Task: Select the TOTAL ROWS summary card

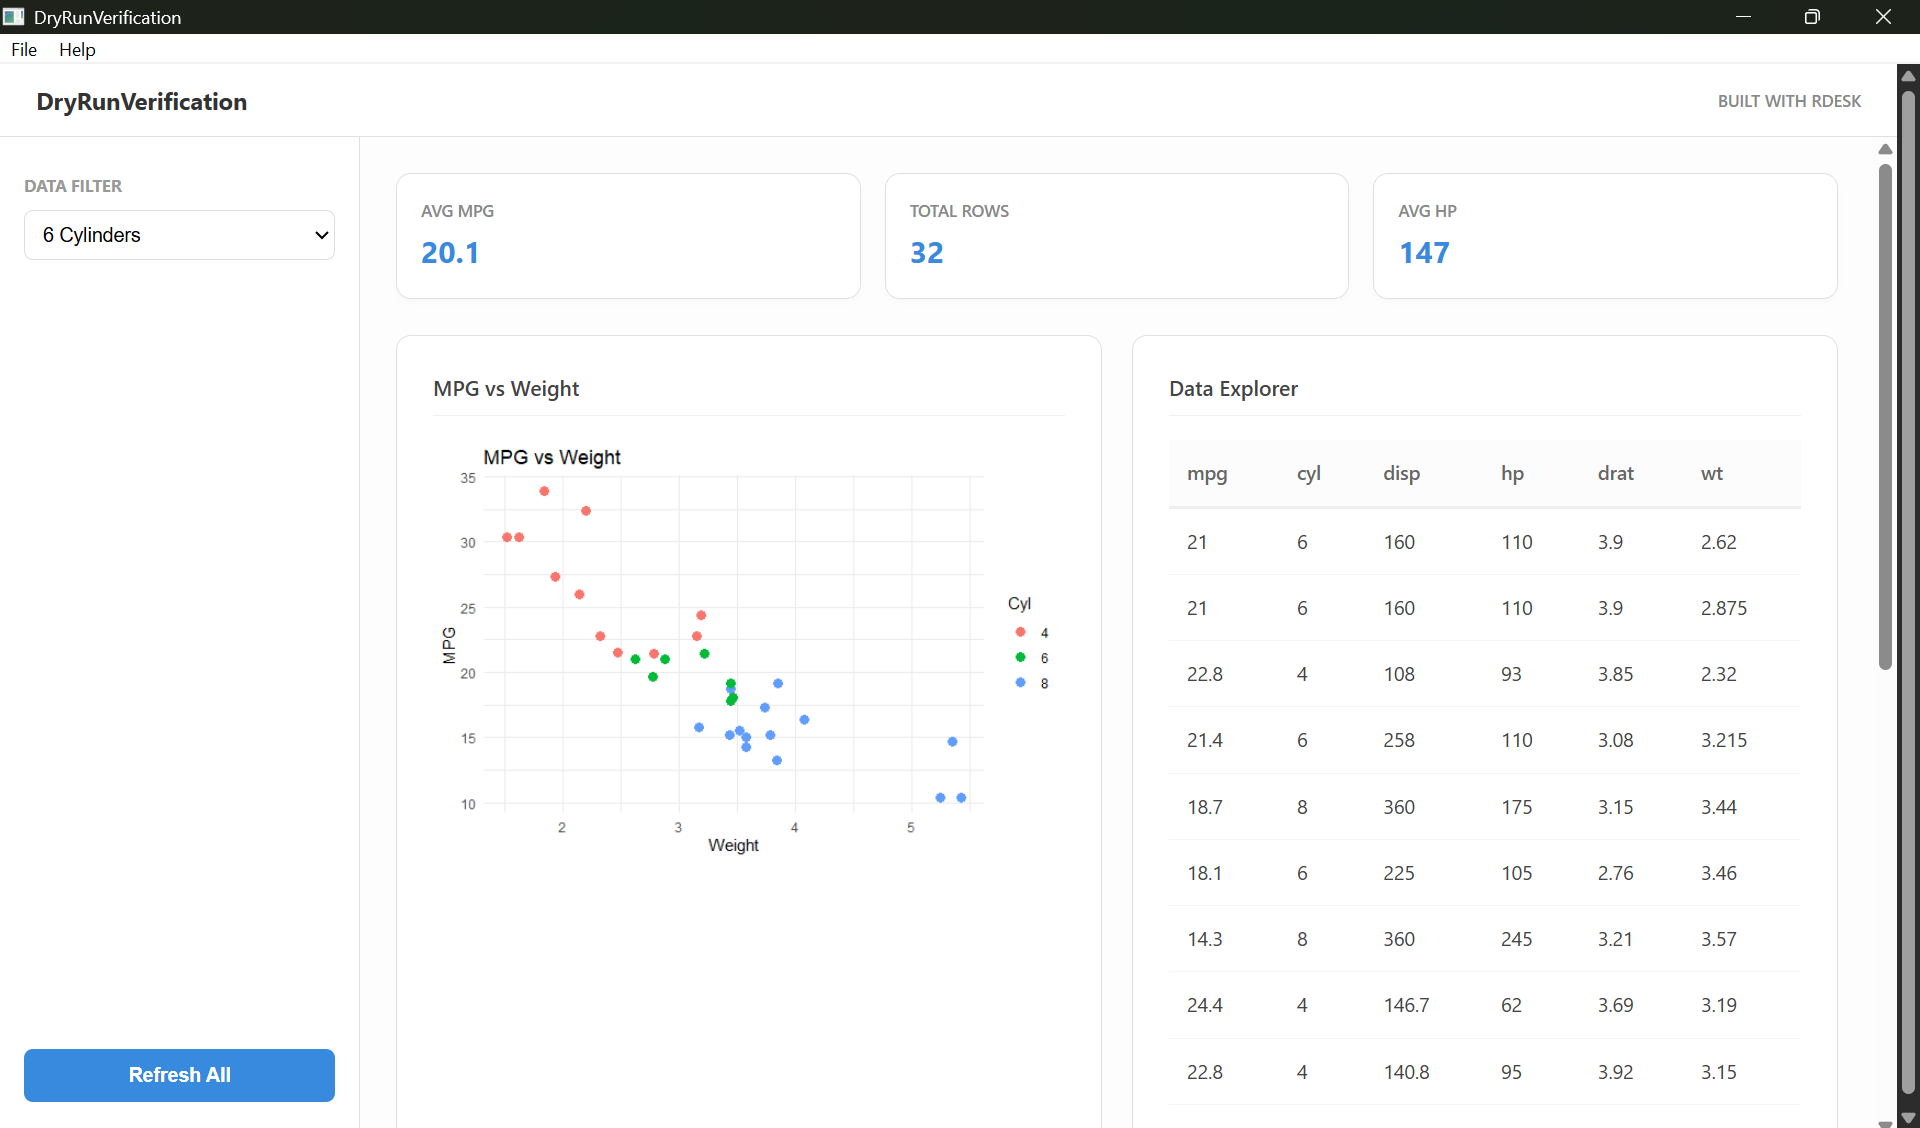Action: [x=1116, y=235]
